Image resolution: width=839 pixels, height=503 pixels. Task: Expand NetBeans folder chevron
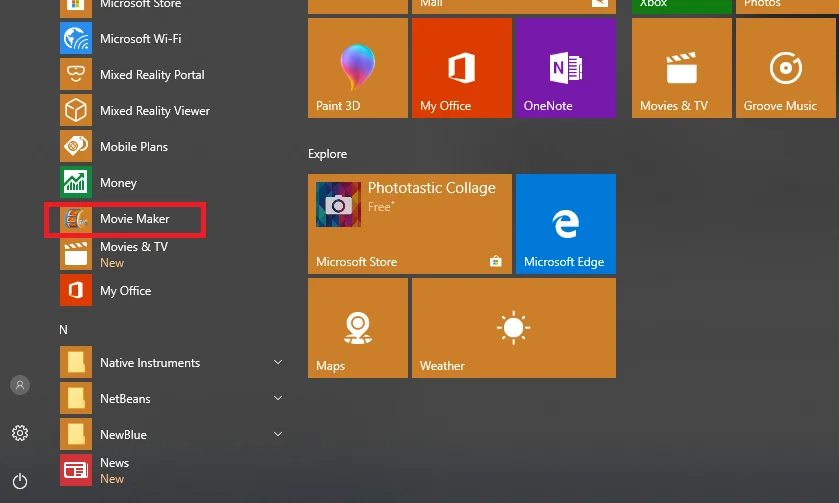click(278, 398)
